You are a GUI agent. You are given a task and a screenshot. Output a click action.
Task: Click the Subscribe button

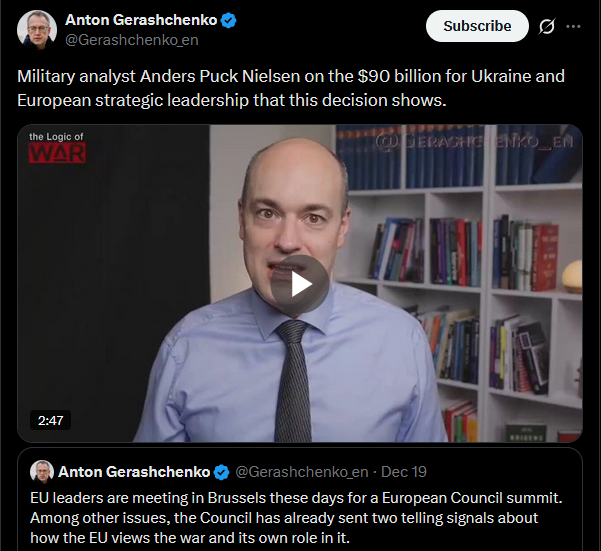(477, 26)
